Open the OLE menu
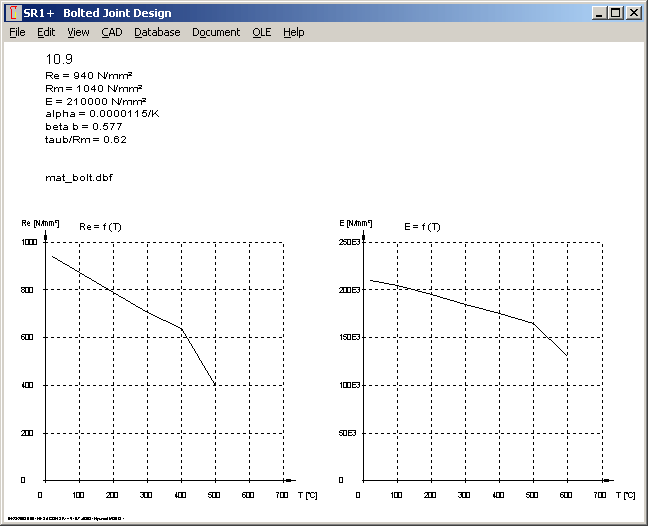The height and width of the screenshot is (526, 648). click(x=261, y=32)
